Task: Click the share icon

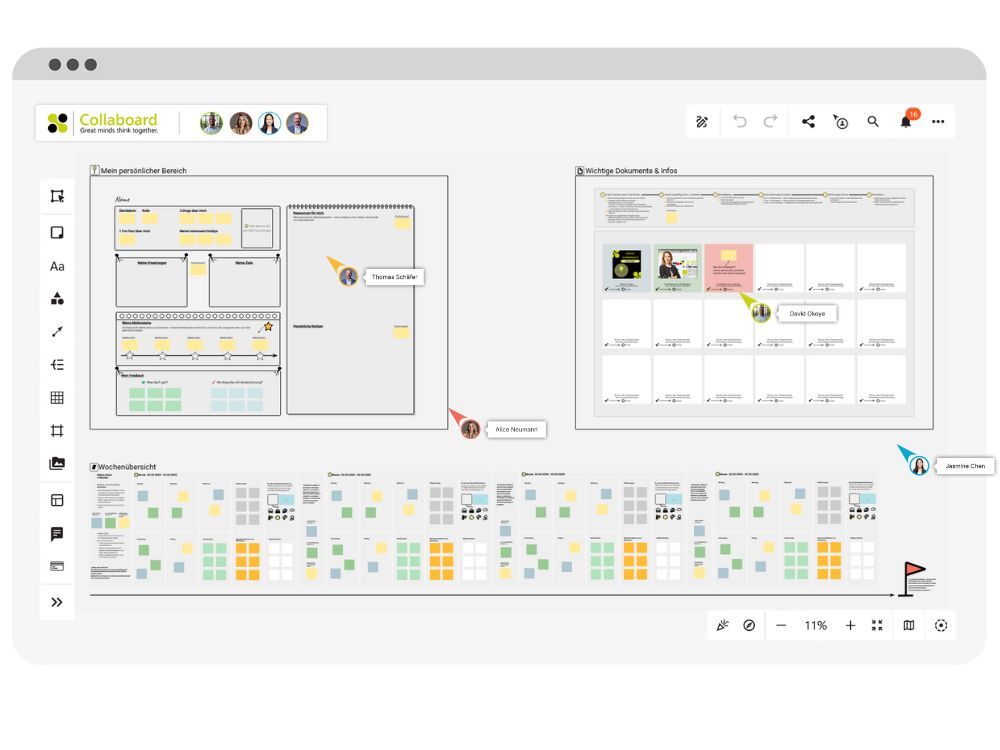Action: (808, 122)
